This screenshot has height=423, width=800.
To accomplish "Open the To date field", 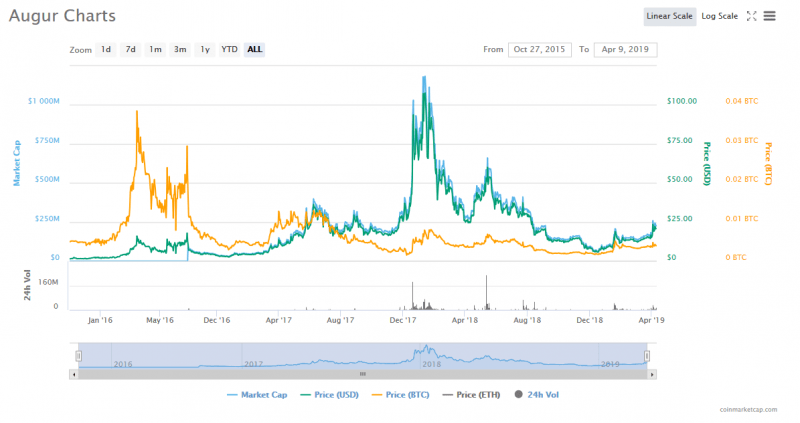I will [625, 49].
